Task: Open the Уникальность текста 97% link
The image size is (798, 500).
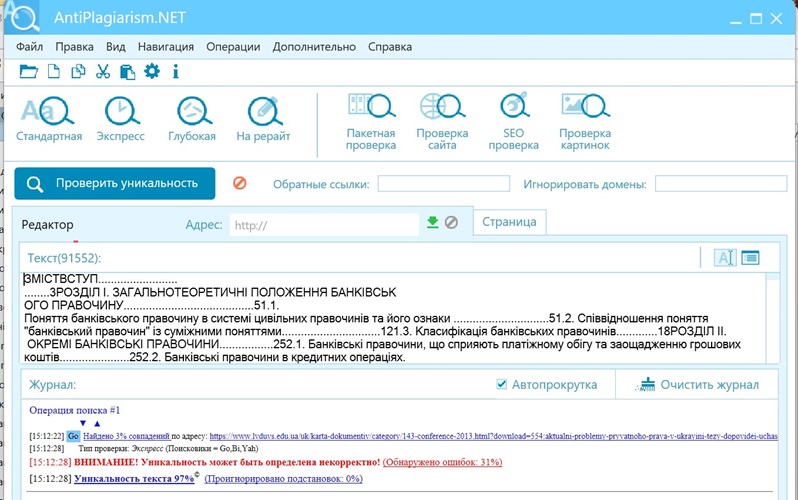Action: coord(134,479)
